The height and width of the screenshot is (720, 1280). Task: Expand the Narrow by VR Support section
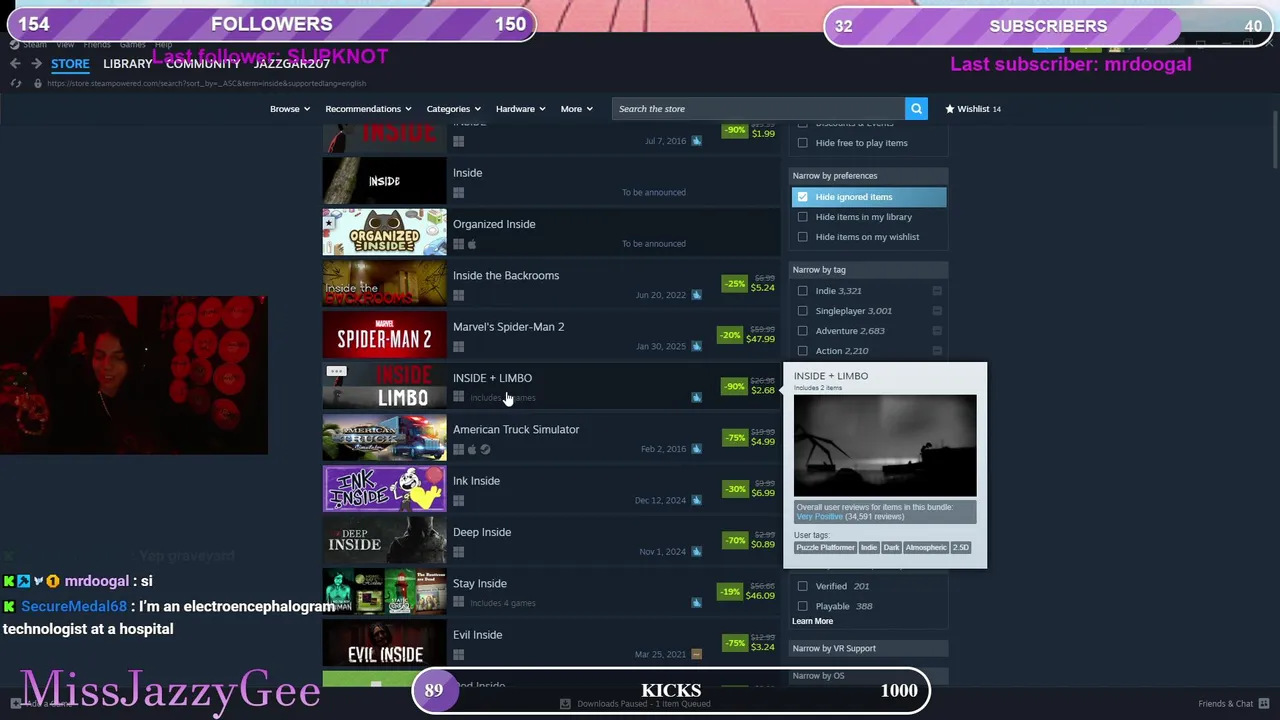[x=866, y=648]
